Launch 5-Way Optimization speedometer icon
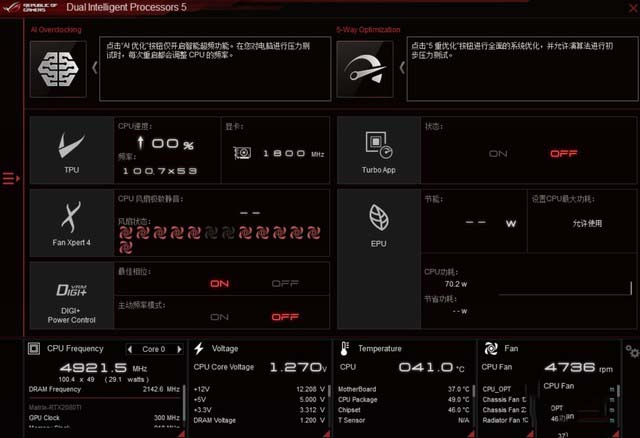640x438 pixels. 364,69
